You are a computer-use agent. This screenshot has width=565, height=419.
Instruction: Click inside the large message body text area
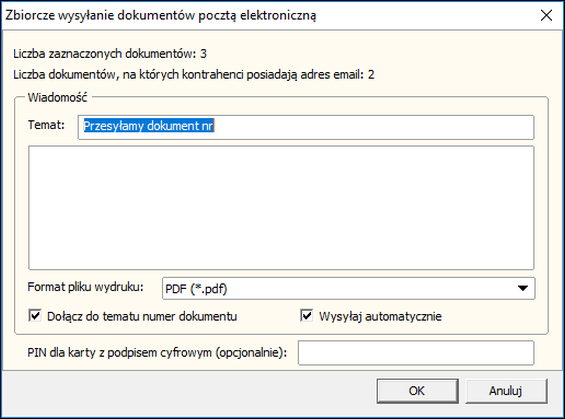point(281,208)
